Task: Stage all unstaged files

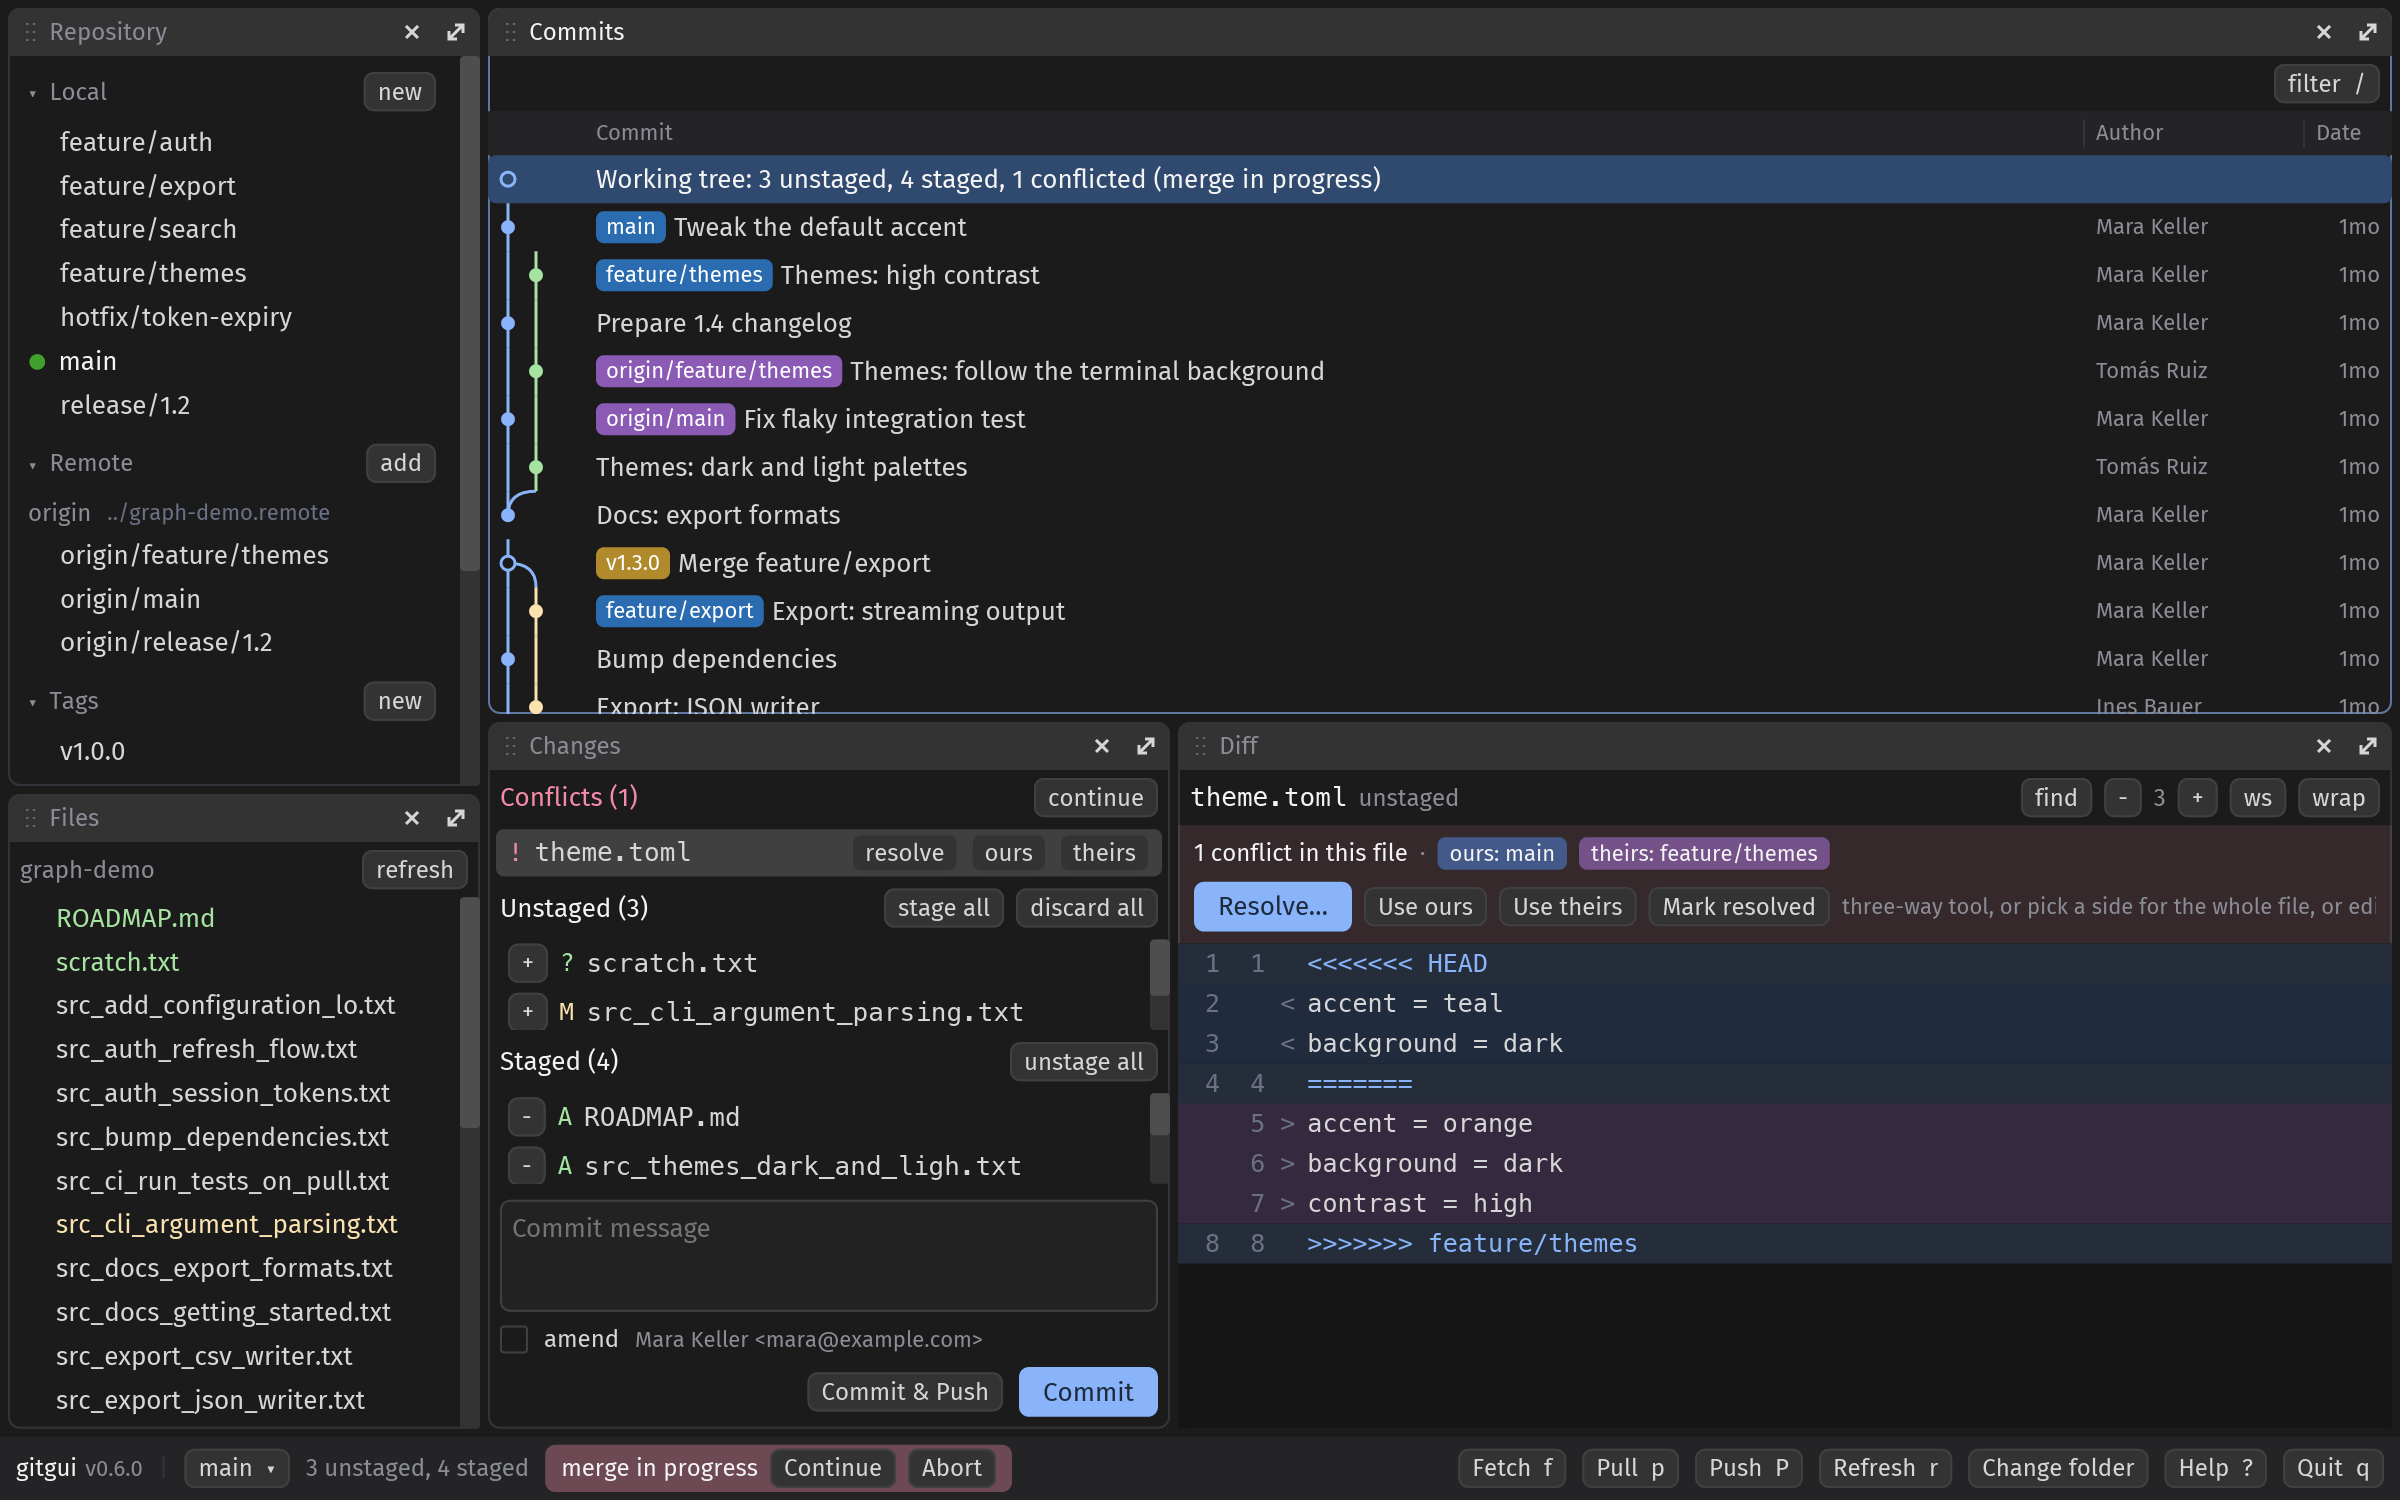Action: [x=943, y=908]
